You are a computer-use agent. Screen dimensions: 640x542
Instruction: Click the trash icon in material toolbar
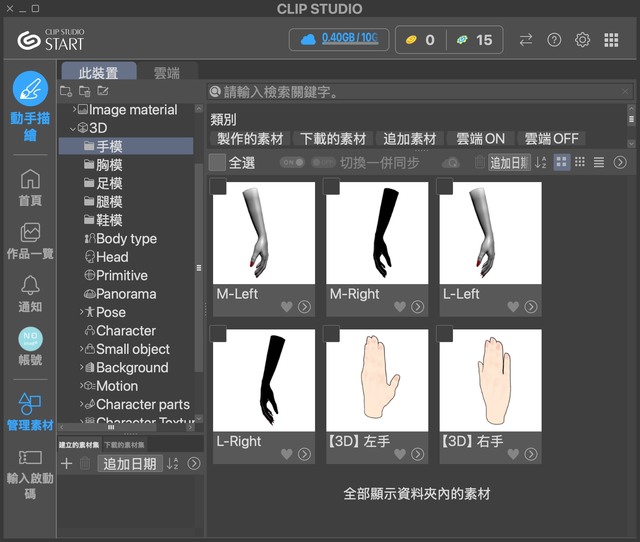tap(480, 162)
